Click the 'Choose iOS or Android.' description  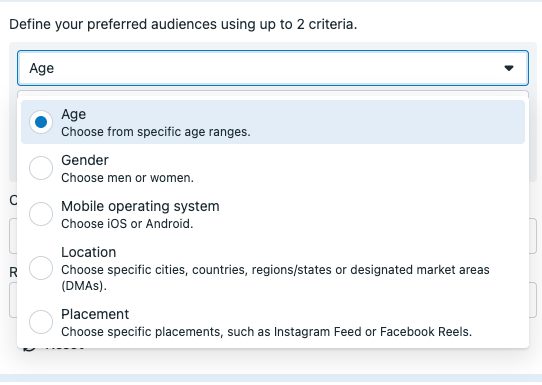coord(127,224)
